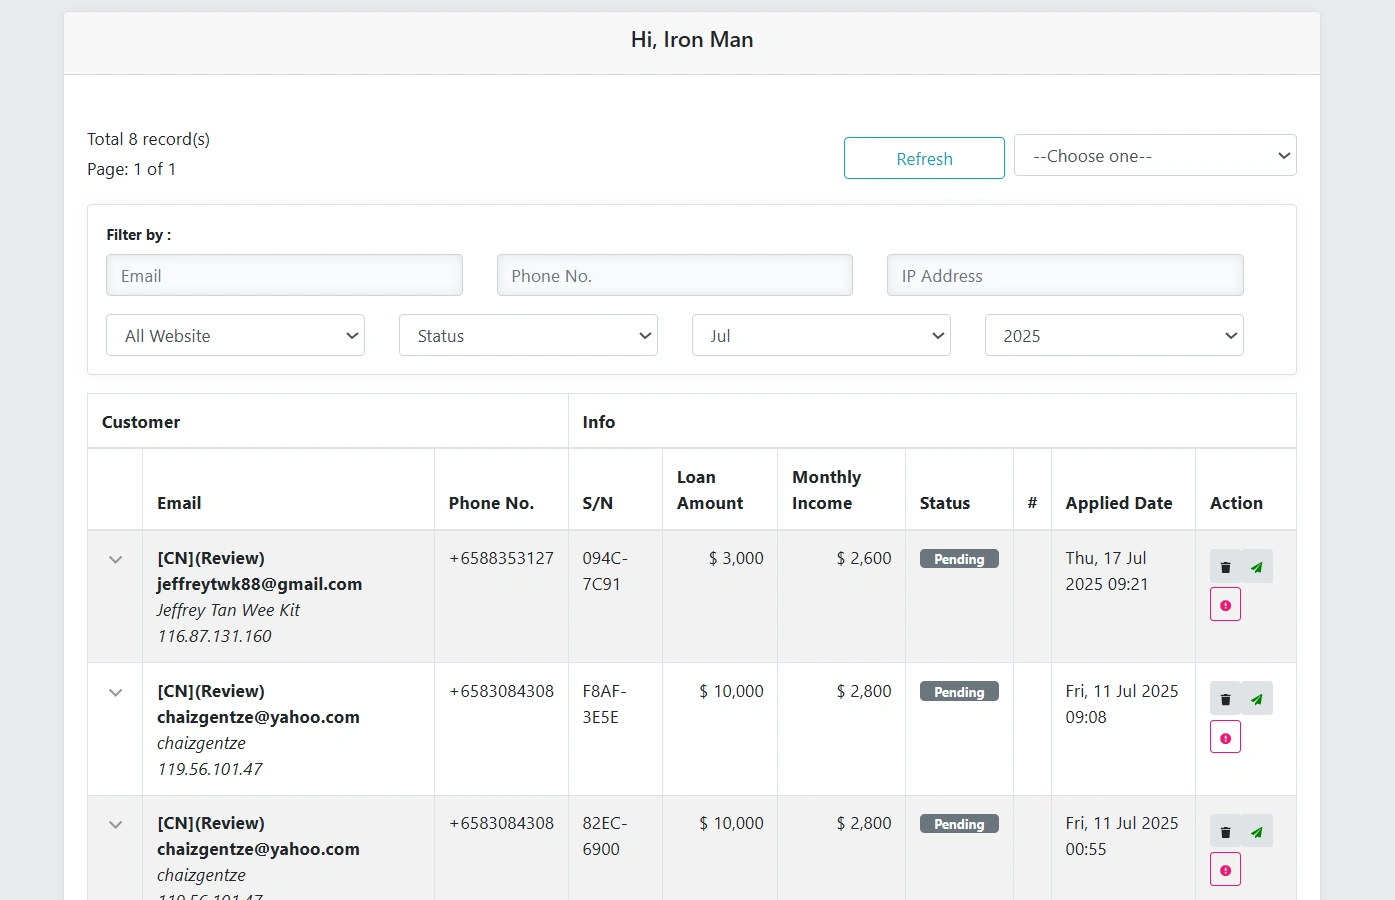1395x900 pixels.
Task: Click pink exclamation icon for S/N F8AF-3E5E
Action: pos(1225,737)
